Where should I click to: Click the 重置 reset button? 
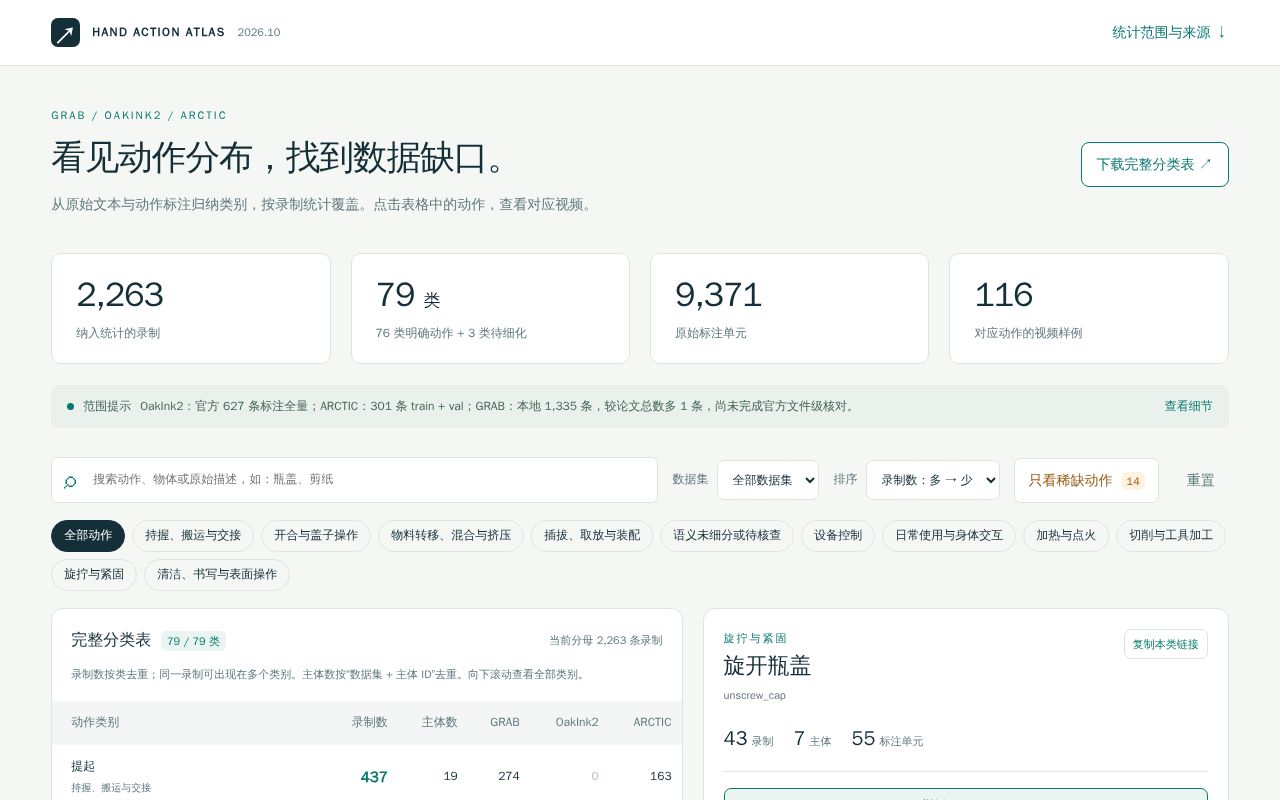coord(1200,480)
